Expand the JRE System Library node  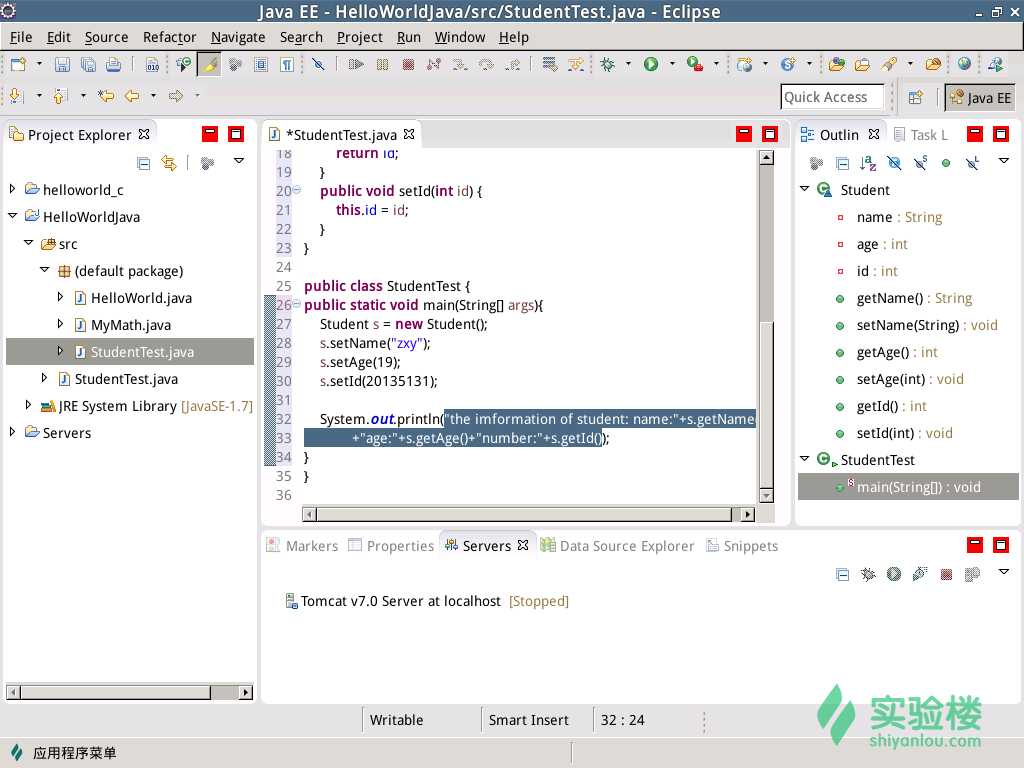pos(28,405)
